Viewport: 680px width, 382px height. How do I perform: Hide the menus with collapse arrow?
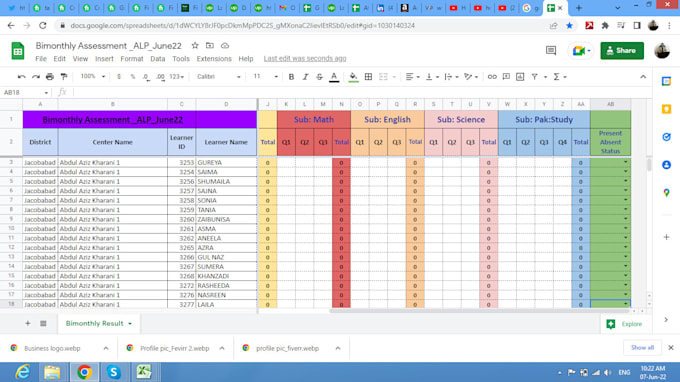643,77
